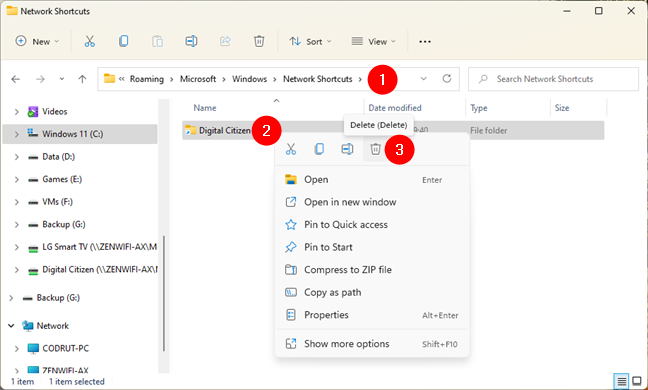Click the Search Network Shortcuts field
This screenshot has width=648, height=390.
tap(553, 79)
